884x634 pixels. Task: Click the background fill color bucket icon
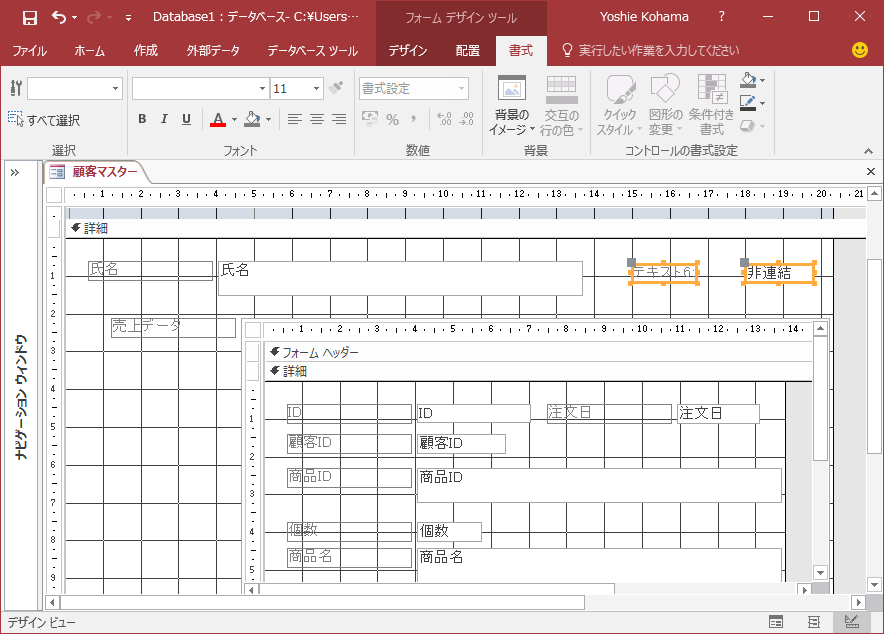pyautogui.click(x=251, y=119)
